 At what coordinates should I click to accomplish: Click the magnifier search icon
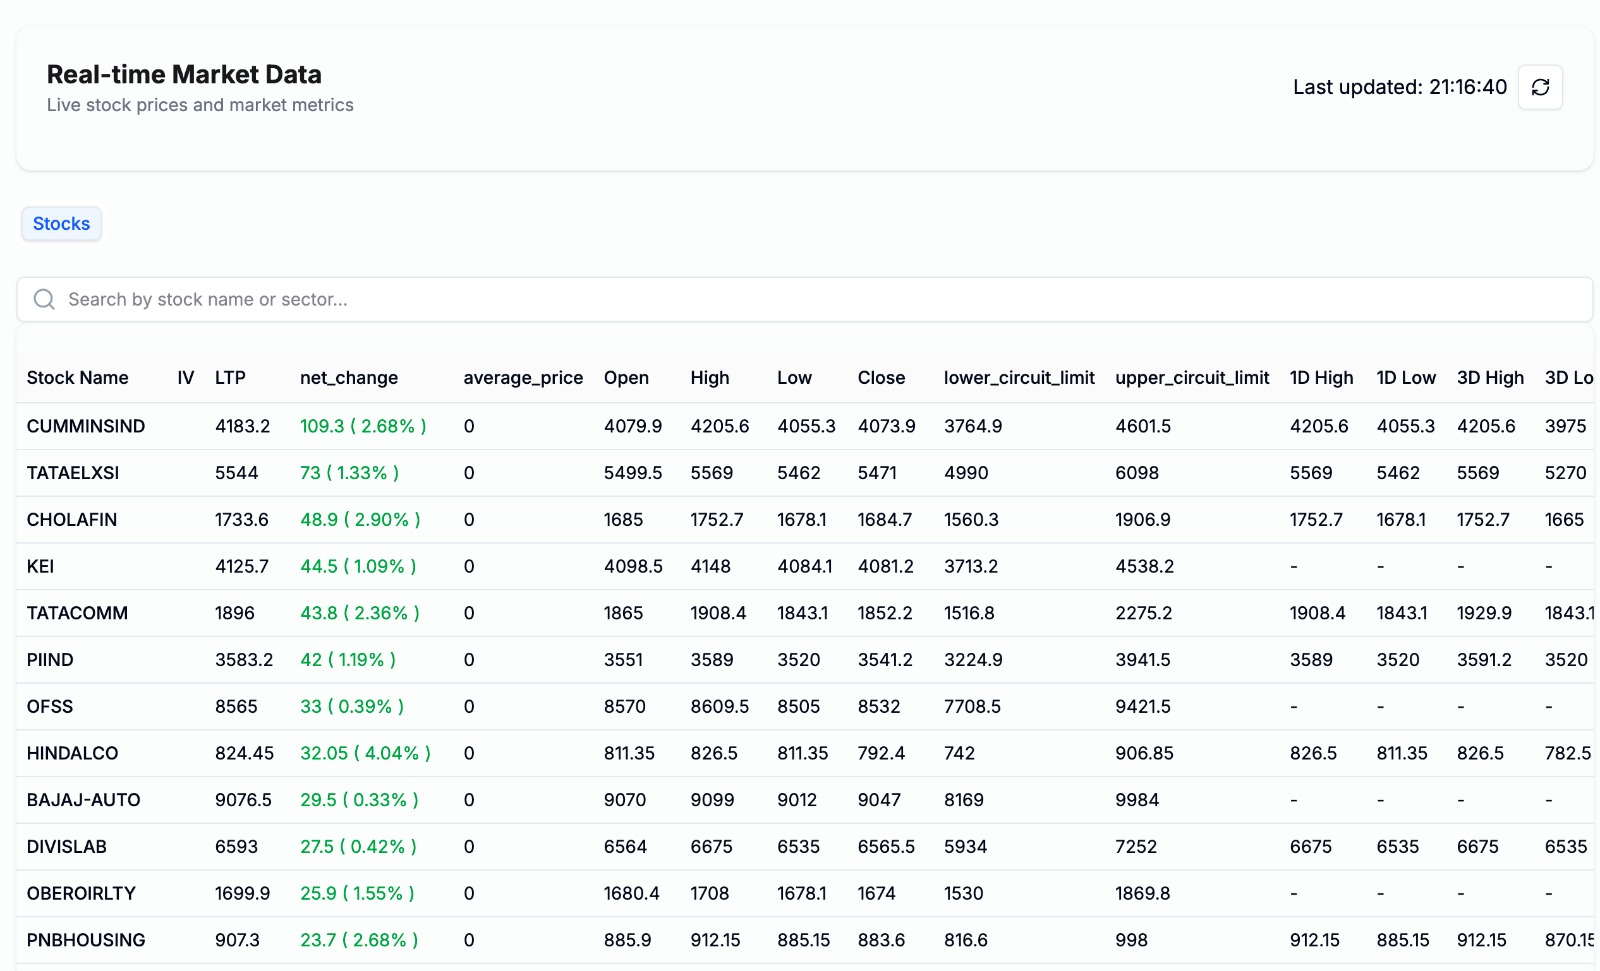tap(43, 299)
